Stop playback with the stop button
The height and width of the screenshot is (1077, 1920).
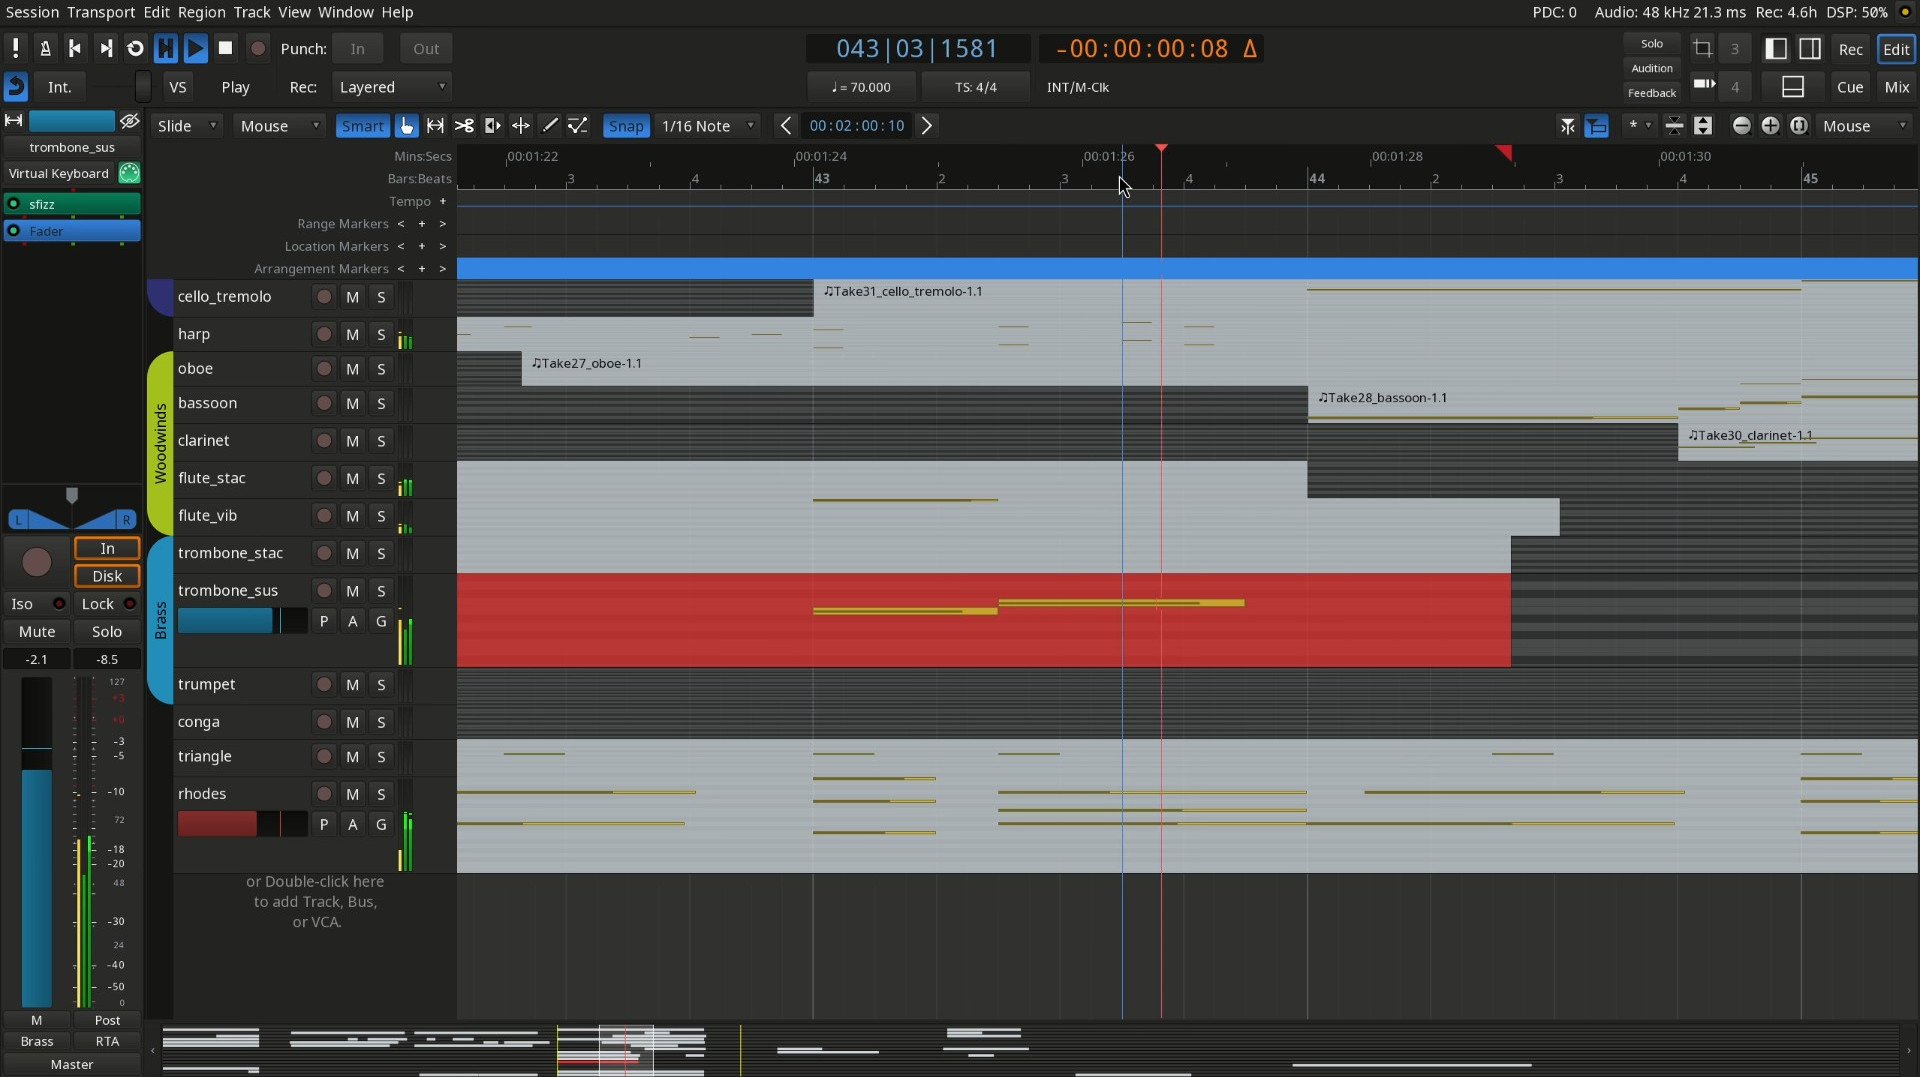click(x=226, y=48)
